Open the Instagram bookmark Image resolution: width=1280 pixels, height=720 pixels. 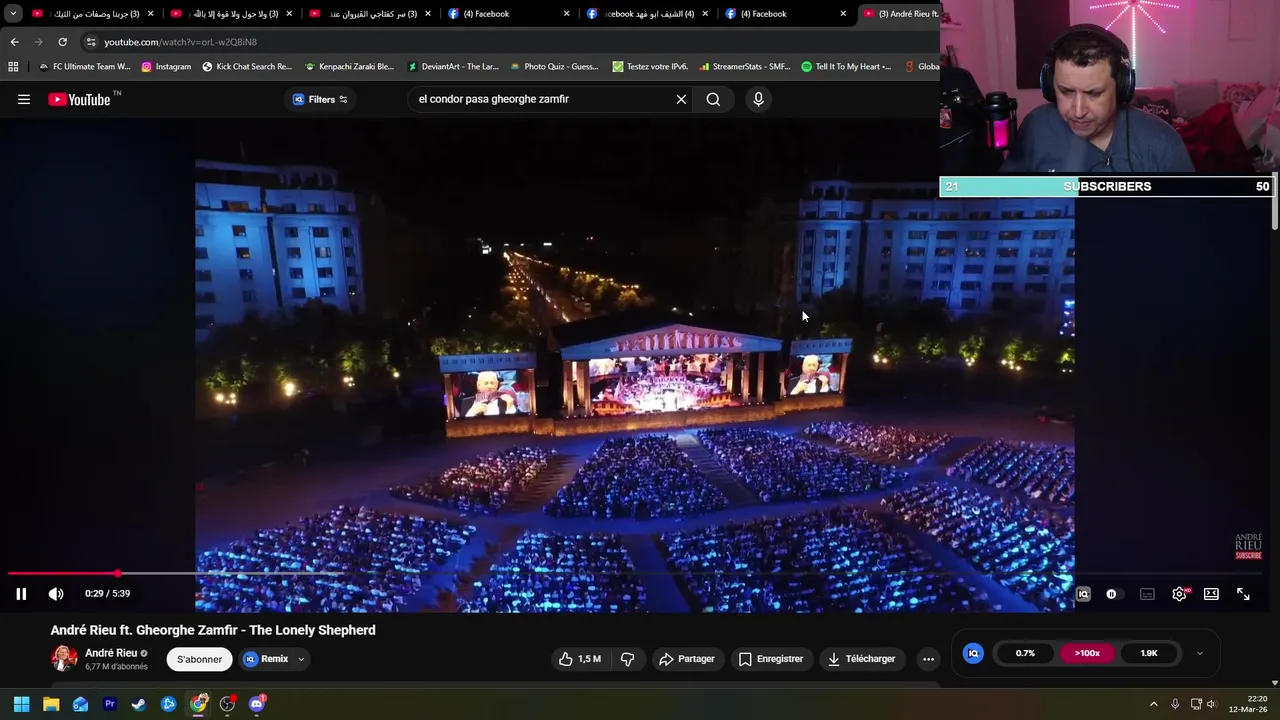[x=166, y=67]
